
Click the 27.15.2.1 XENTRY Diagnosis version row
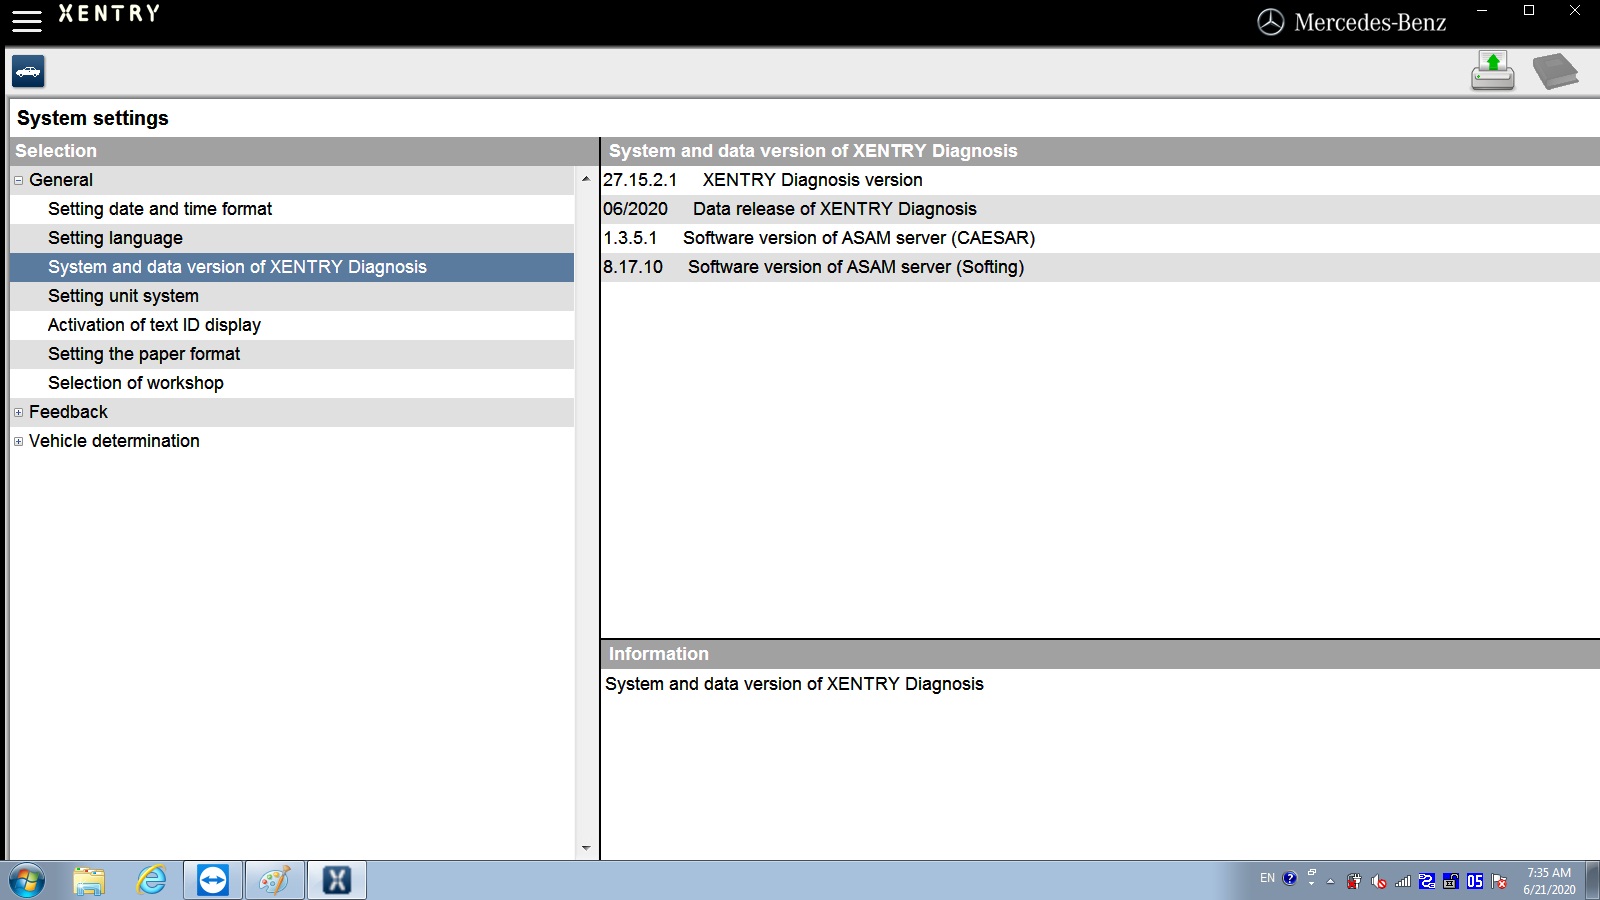[x=1100, y=180]
